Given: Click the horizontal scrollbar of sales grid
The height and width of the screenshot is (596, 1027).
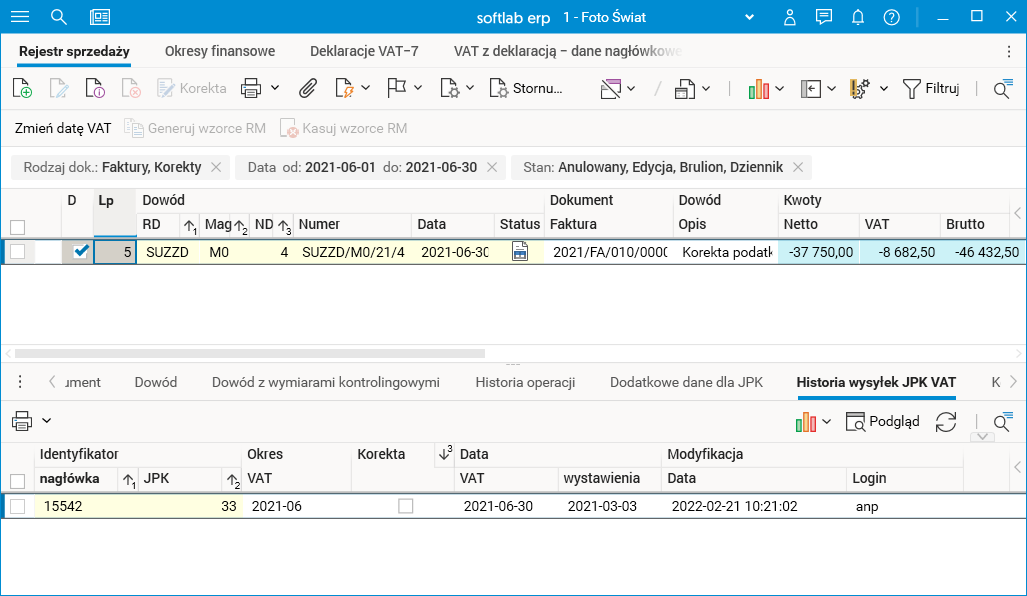Looking at the screenshot, I should click(x=250, y=354).
